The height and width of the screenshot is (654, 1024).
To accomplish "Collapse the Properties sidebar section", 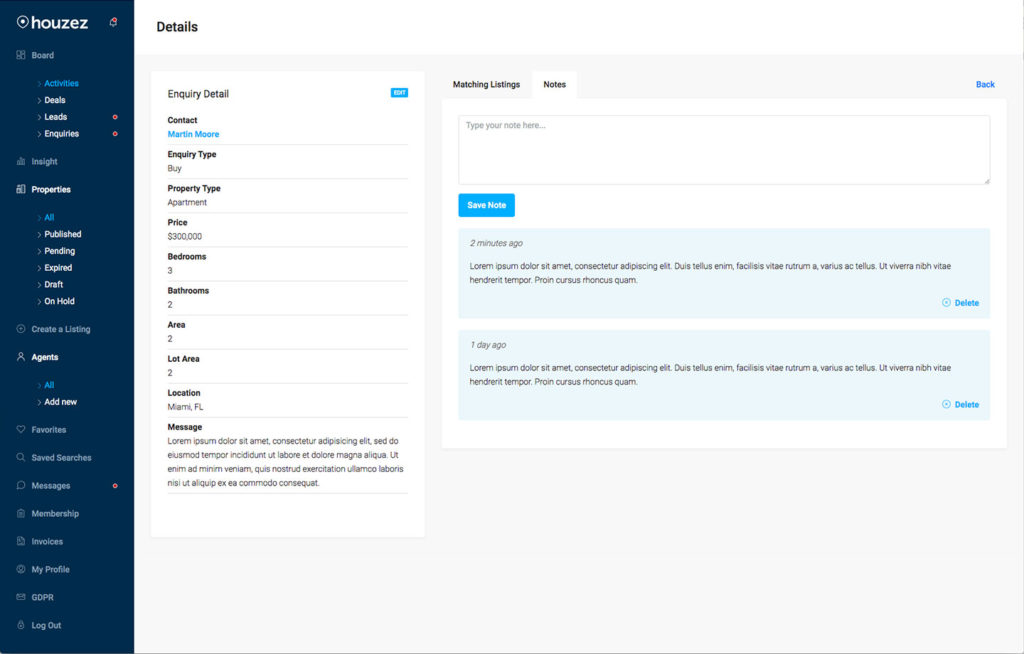I will (x=51, y=189).
